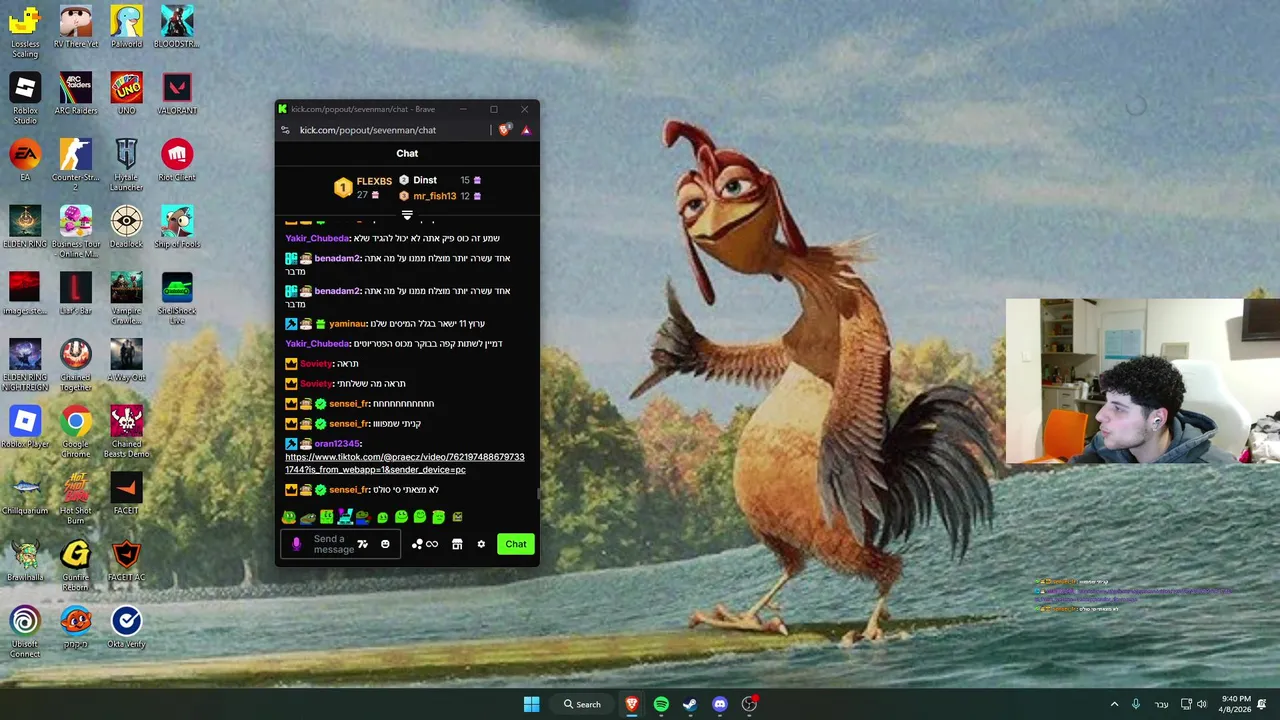Select the Okta Verify desktop icon
Image resolution: width=1280 pixels, height=720 pixels.
pyautogui.click(x=126, y=627)
